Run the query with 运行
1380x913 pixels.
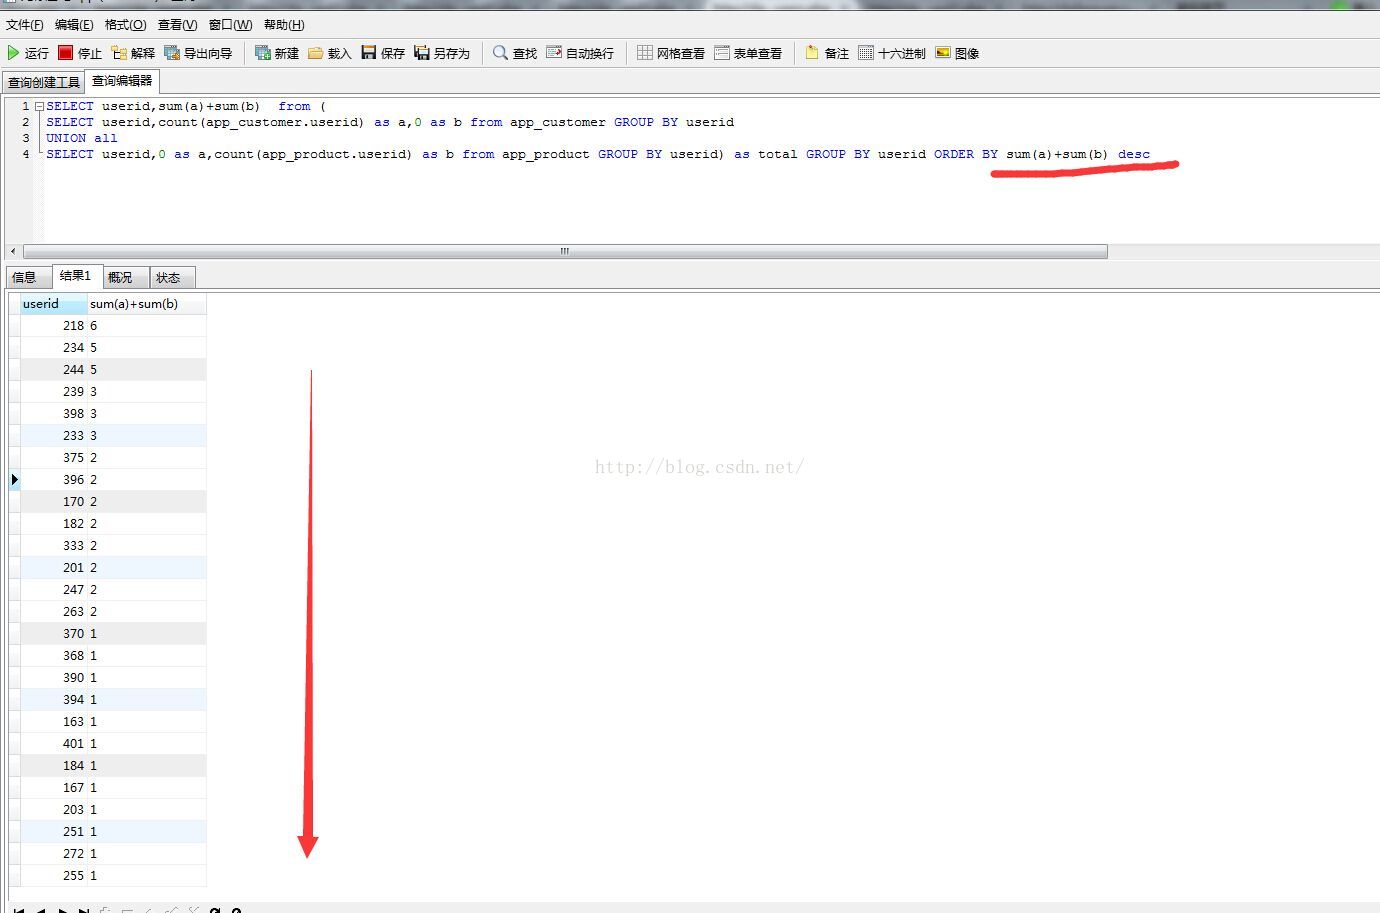[28, 53]
